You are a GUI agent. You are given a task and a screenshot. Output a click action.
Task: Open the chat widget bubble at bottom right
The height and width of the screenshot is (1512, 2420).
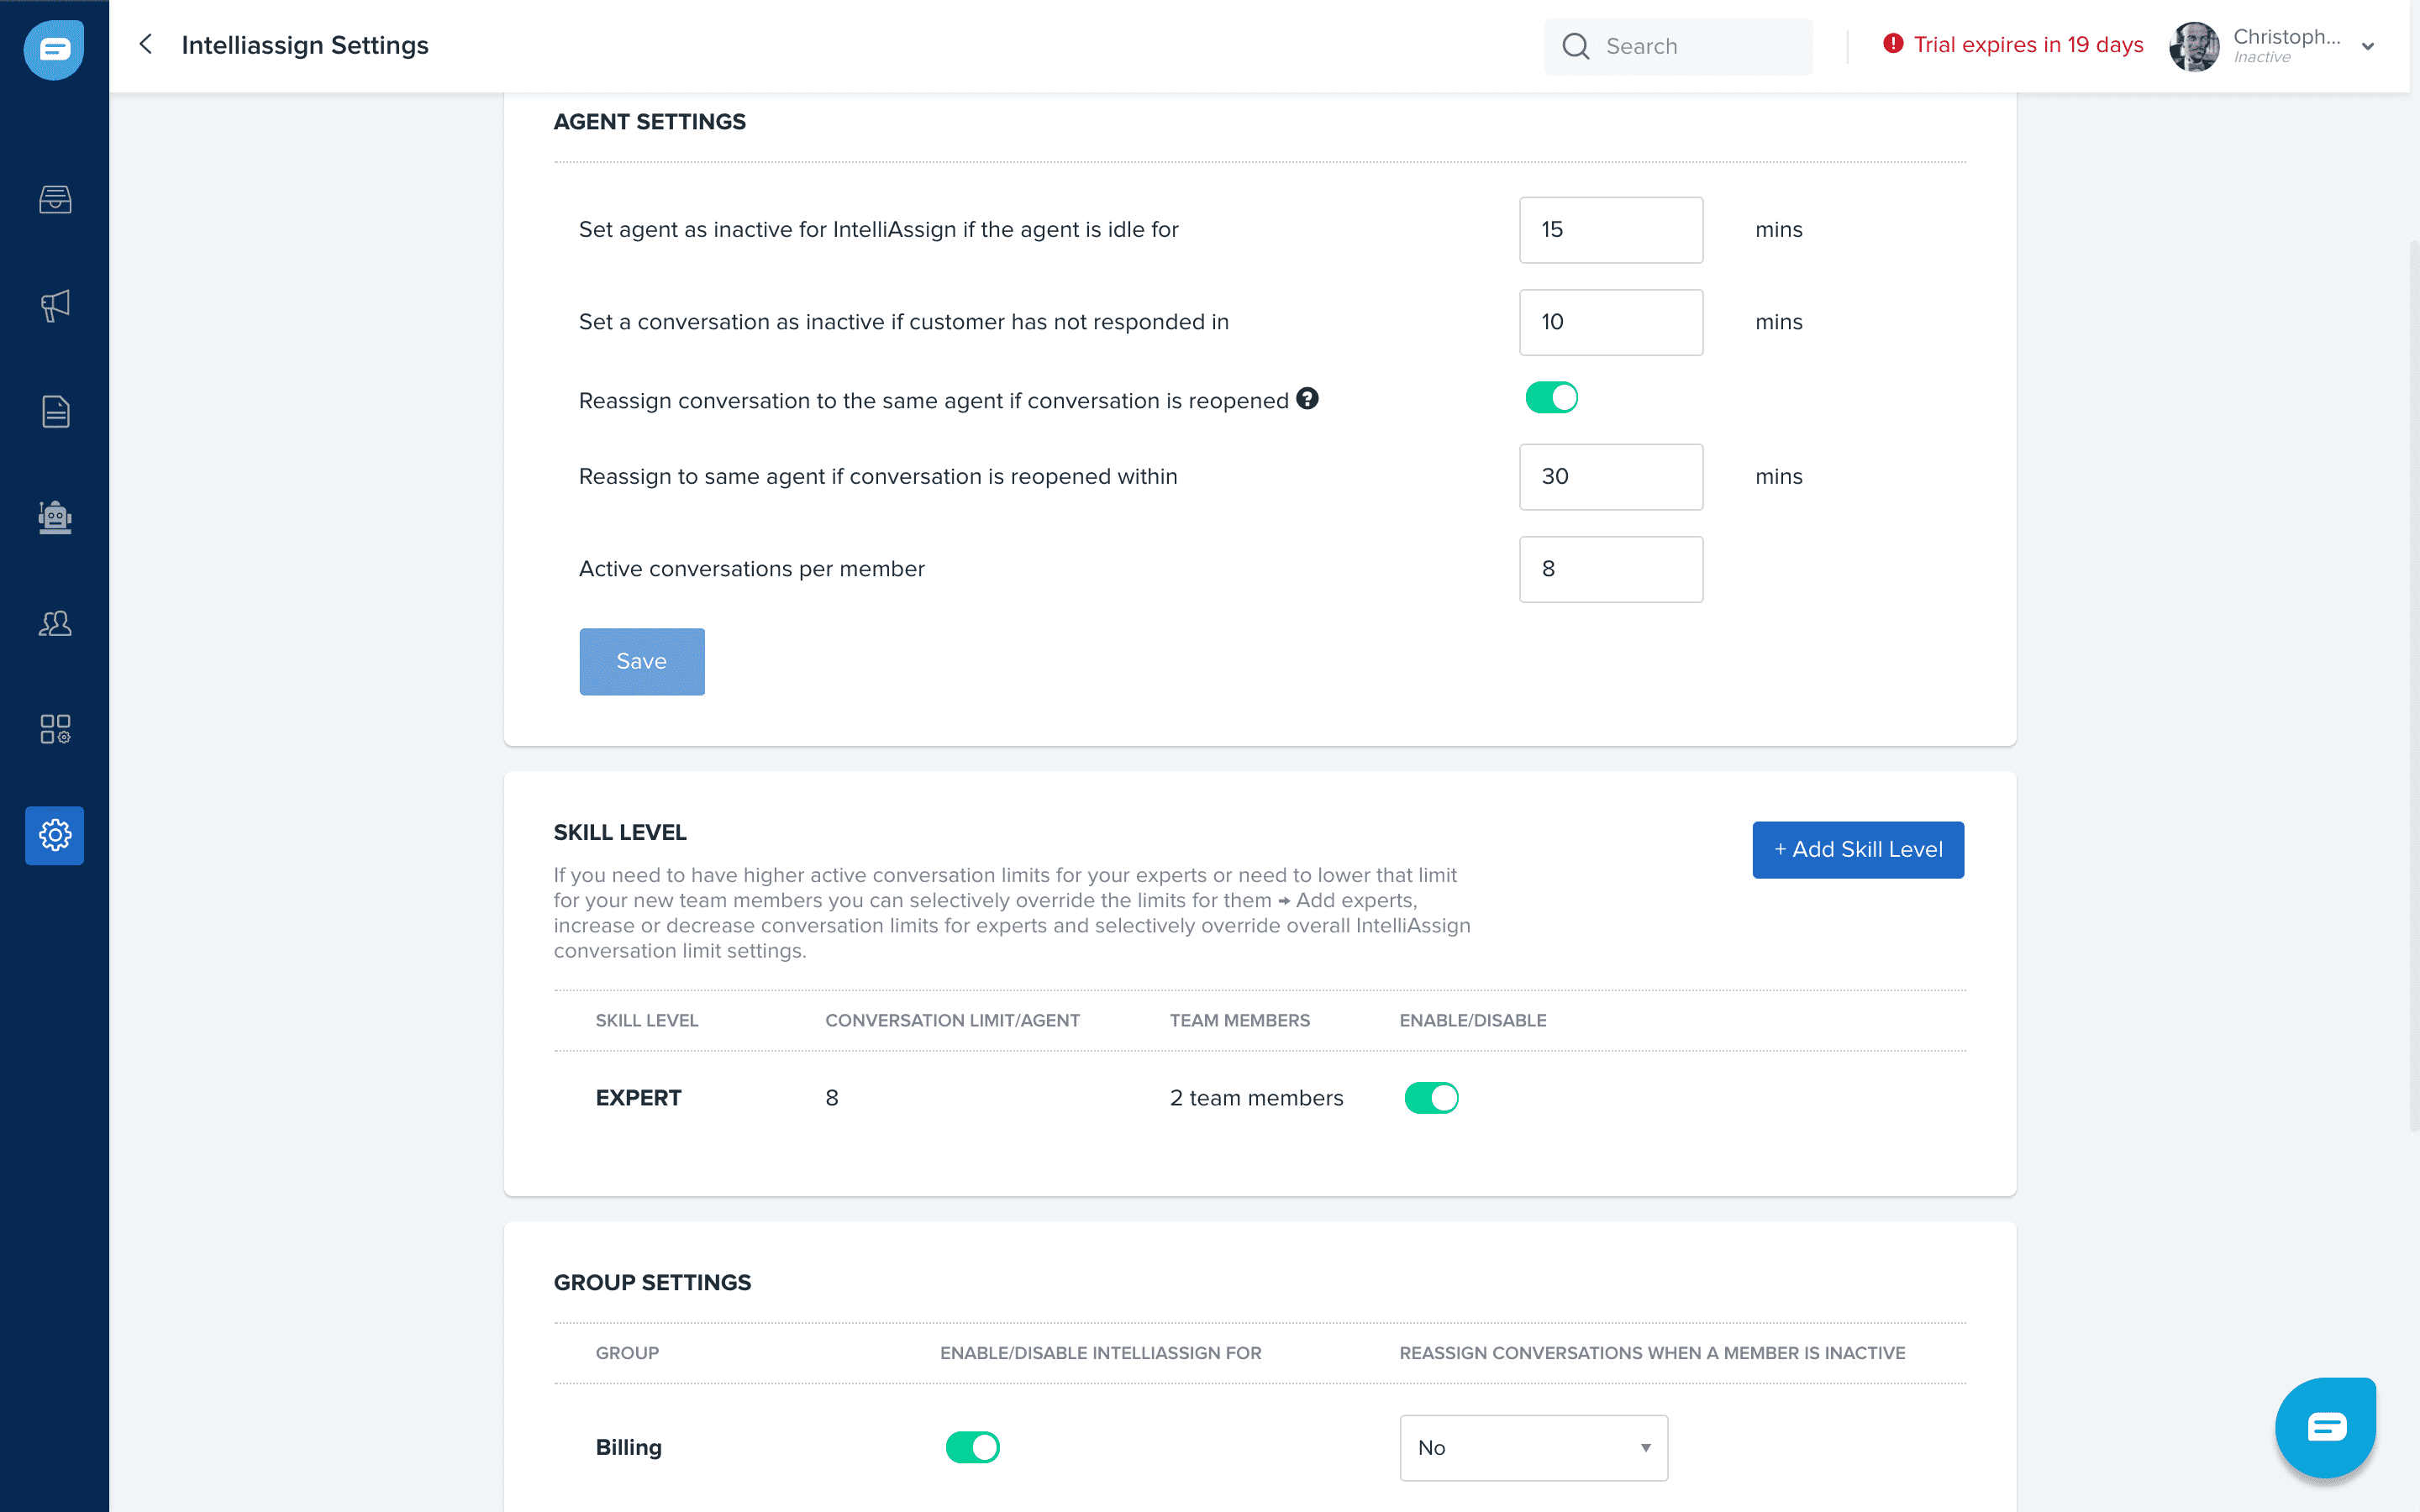[2325, 1427]
